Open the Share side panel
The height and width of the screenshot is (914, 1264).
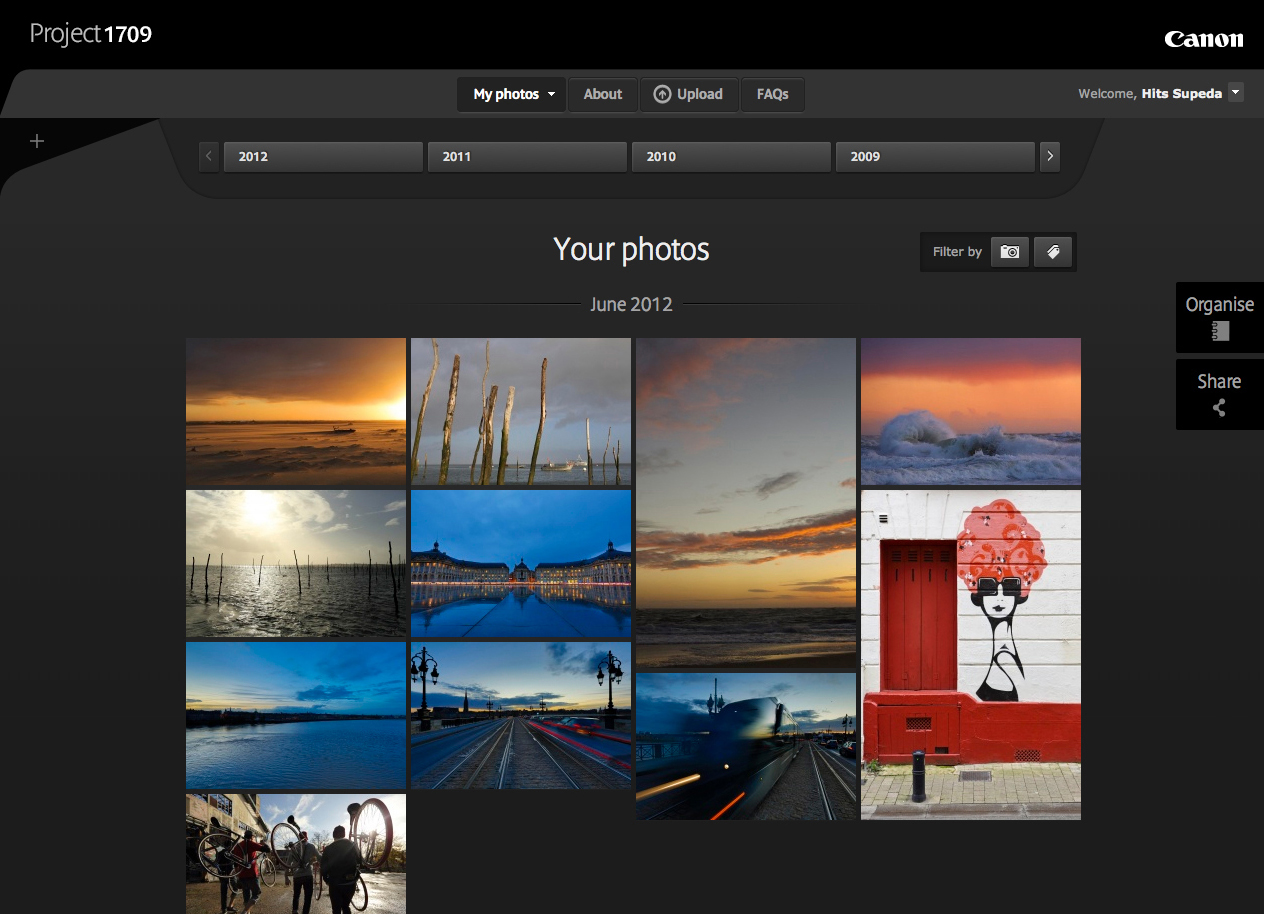1219,394
